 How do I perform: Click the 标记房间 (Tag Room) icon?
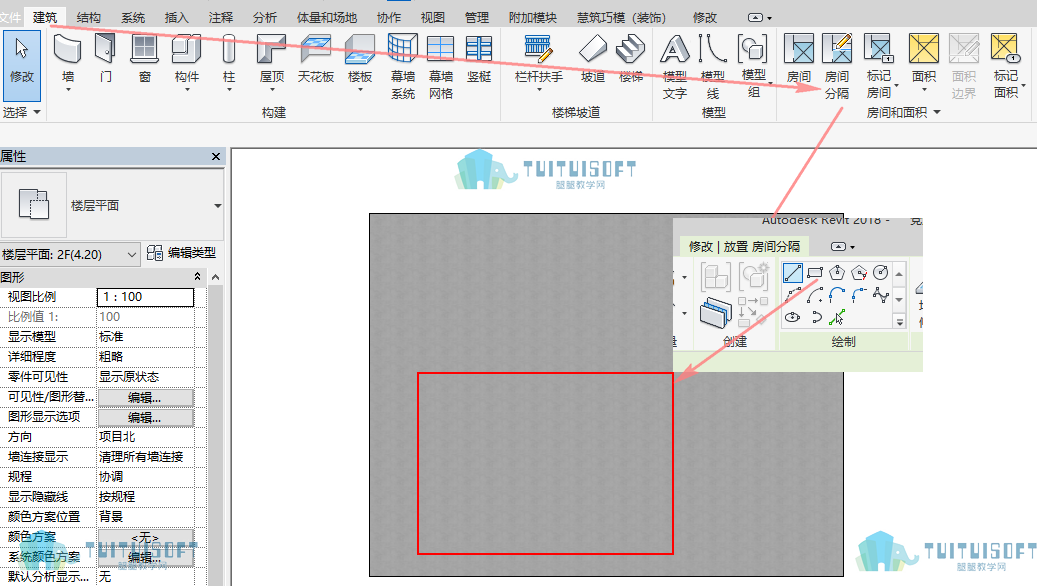click(x=879, y=50)
